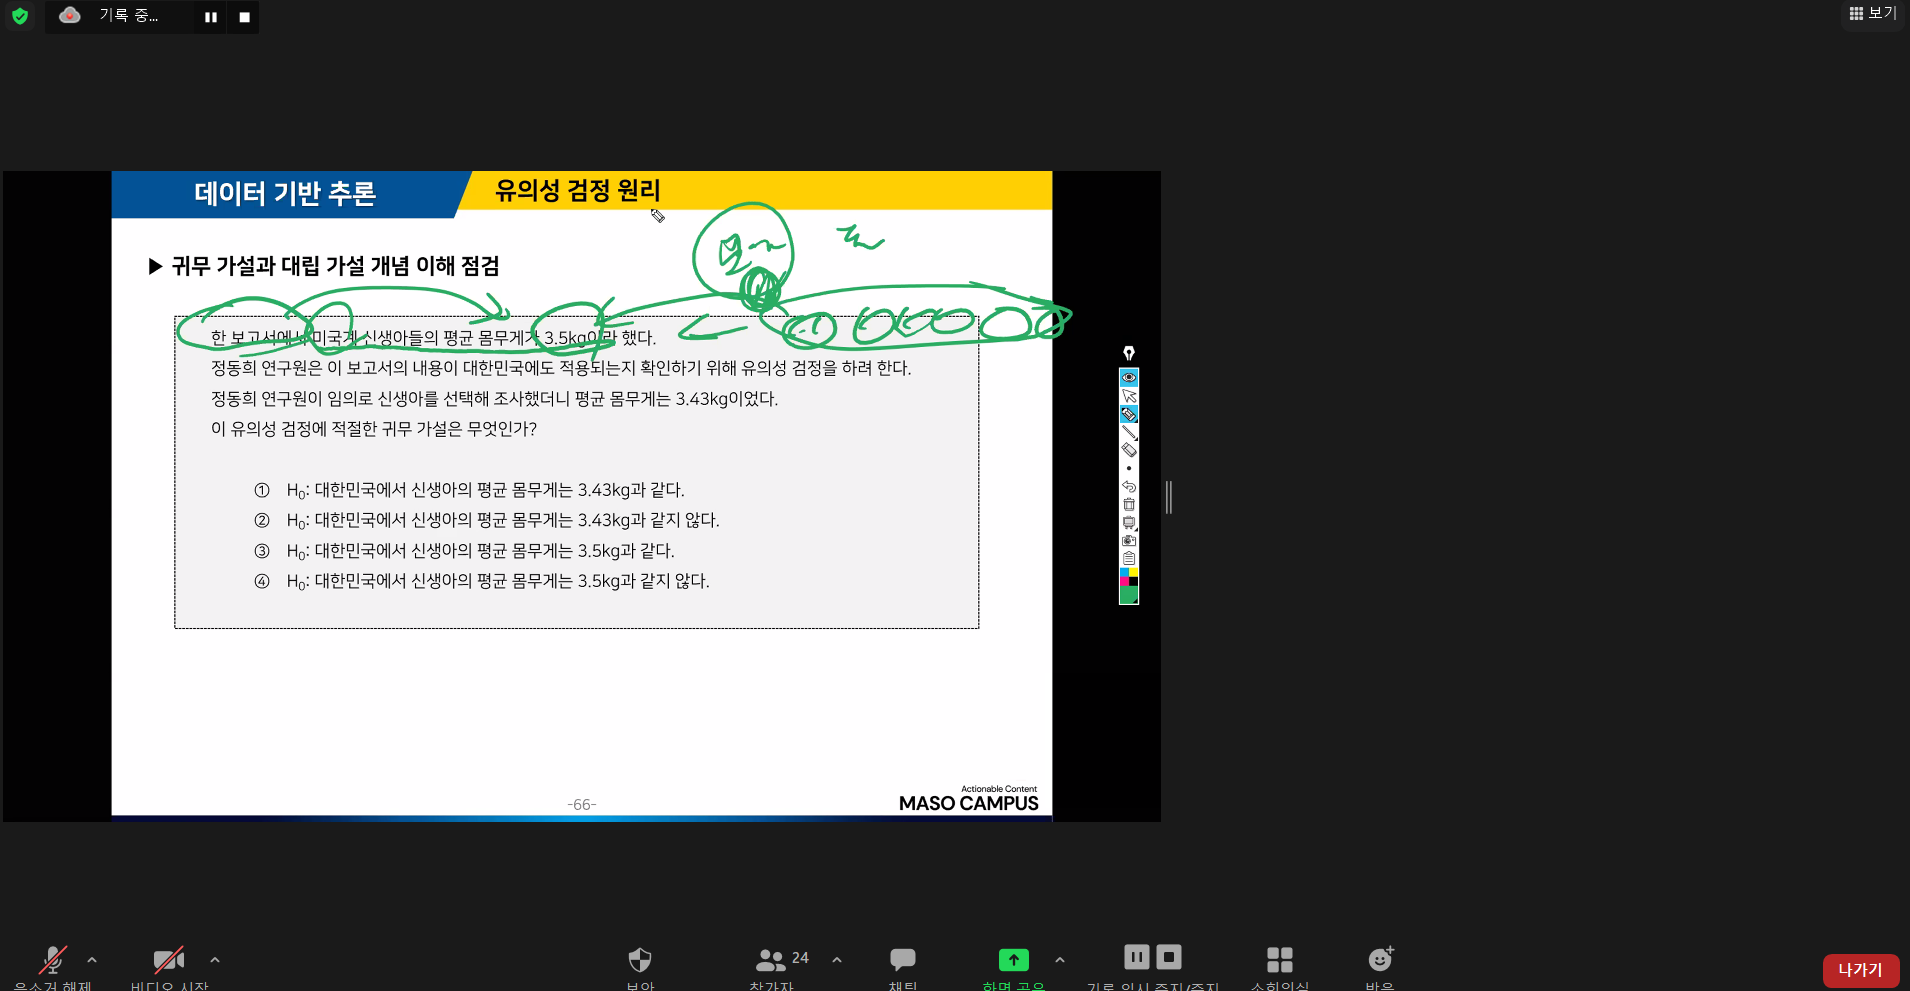Expand video options arrow next to camera
The height and width of the screenshot is (991, 1910).
[x=215, y=960]
